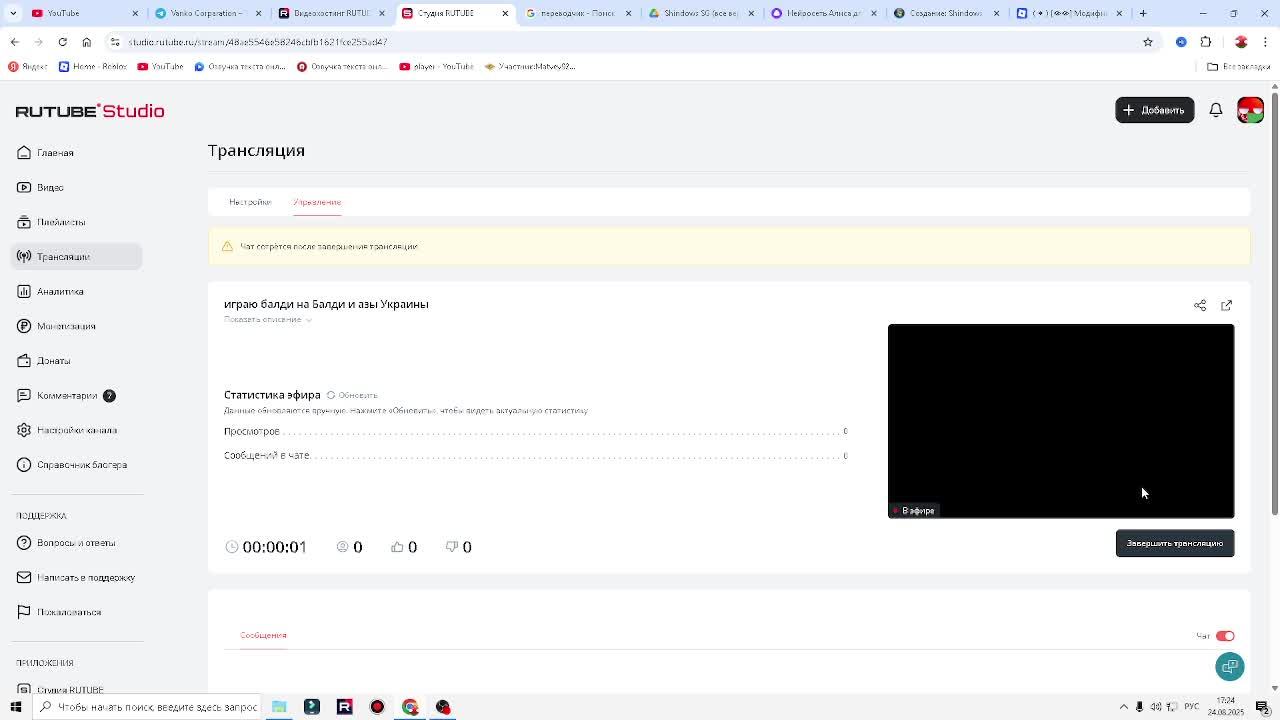Click the Windows Start button
The height and width of the screenshot is (720, 1280).
pyautogui.click(x=16, y=707)
